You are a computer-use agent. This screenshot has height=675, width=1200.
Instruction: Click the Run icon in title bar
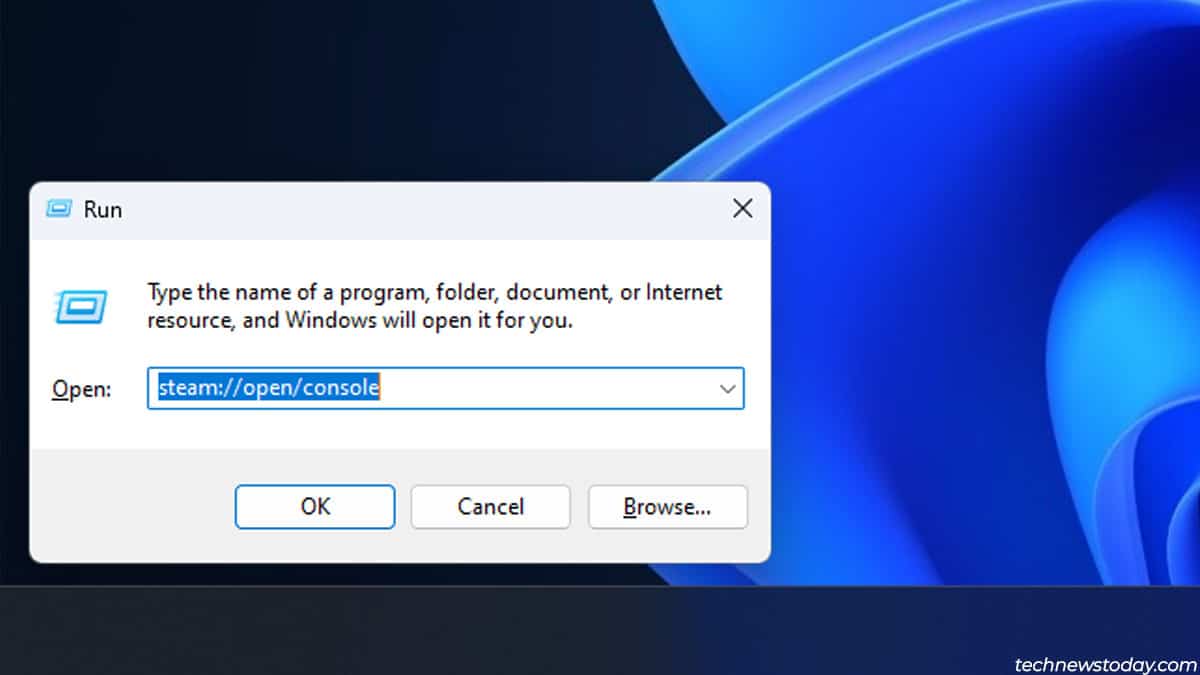tap(59, 209)
